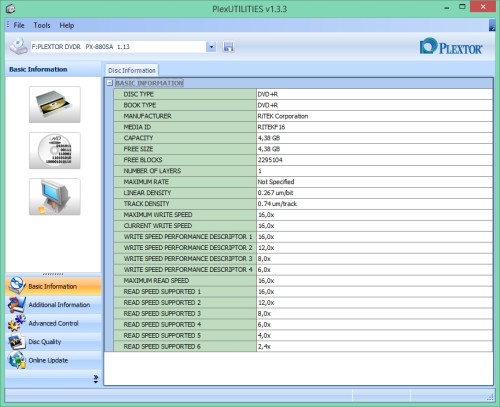Click the Online Update globe icon
Image resolution: width=500 pixels, height=407 pixels.
point(17,360)
